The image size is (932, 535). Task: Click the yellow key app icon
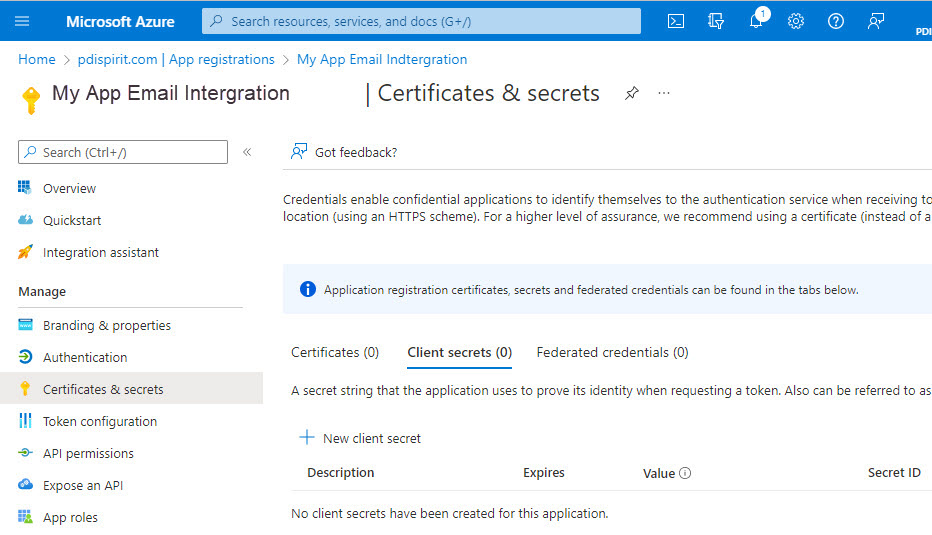(31, 99)
